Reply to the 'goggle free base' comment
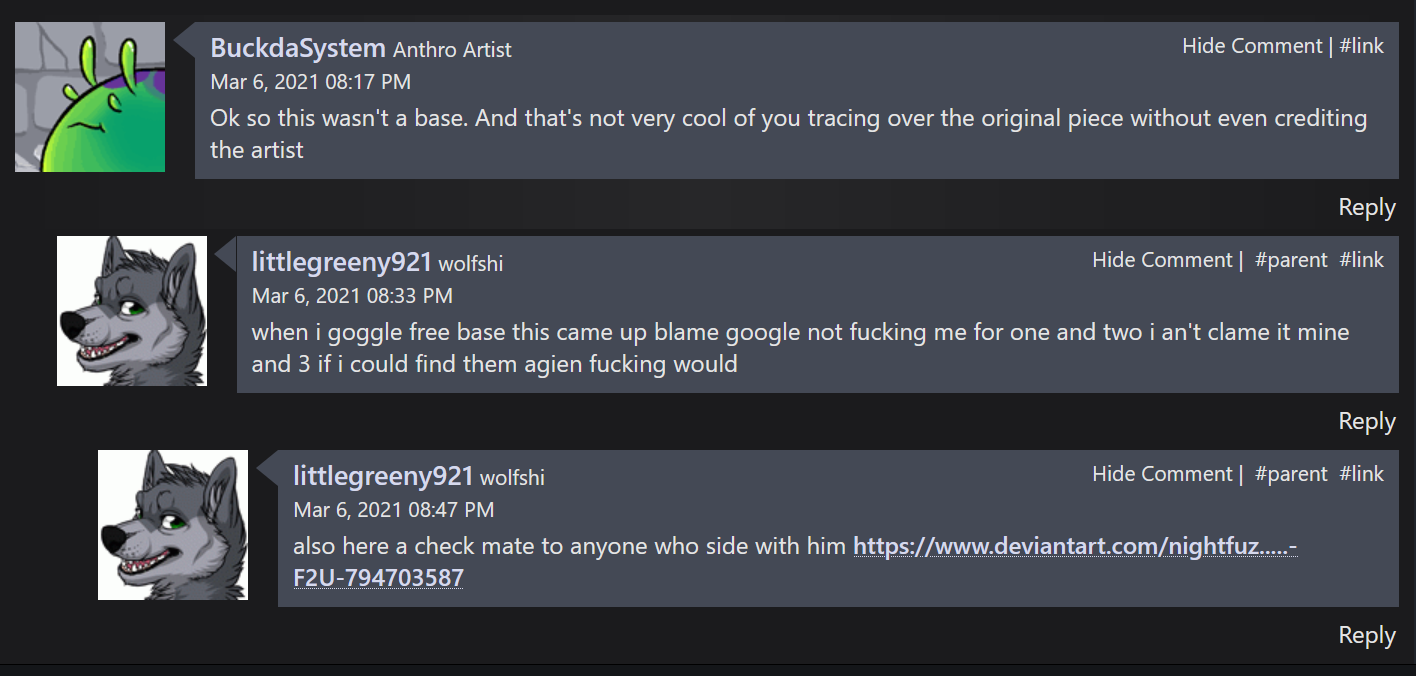Image resolution: width=1416 pixels, height=676 pixels. coord(1367,422)
